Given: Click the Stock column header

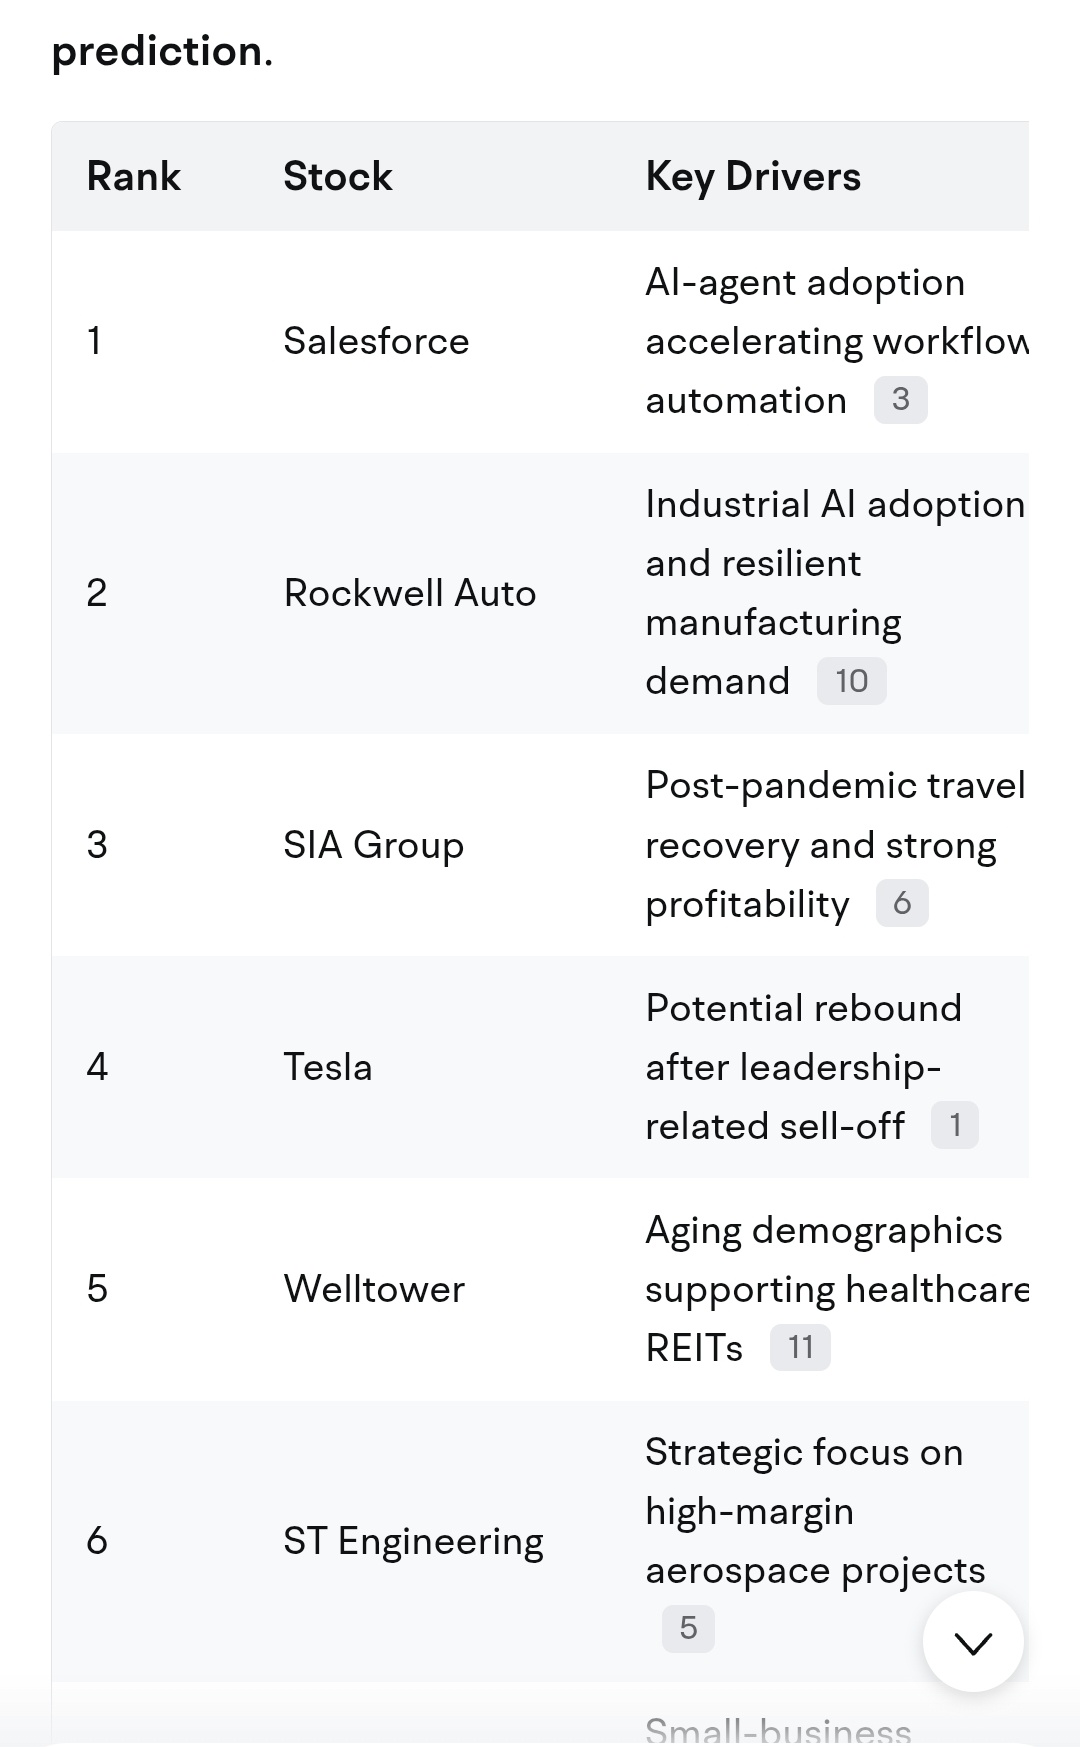Looking at the screenshot, I should pos(338,177).
